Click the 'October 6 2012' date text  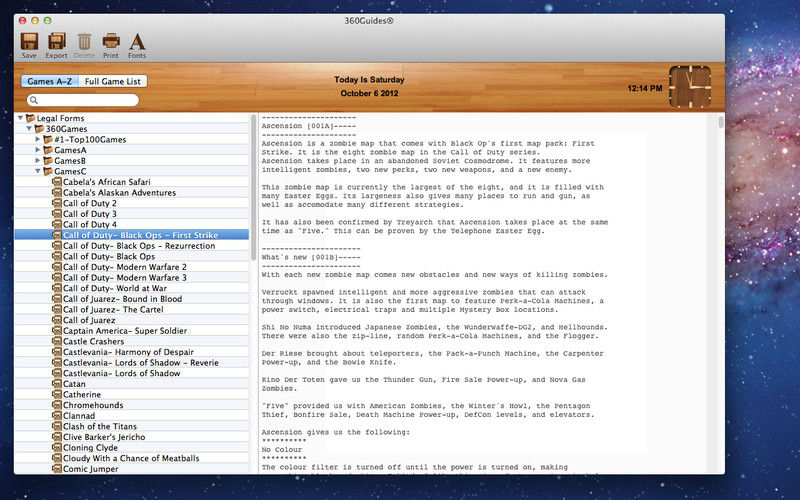tap(369, 93)
